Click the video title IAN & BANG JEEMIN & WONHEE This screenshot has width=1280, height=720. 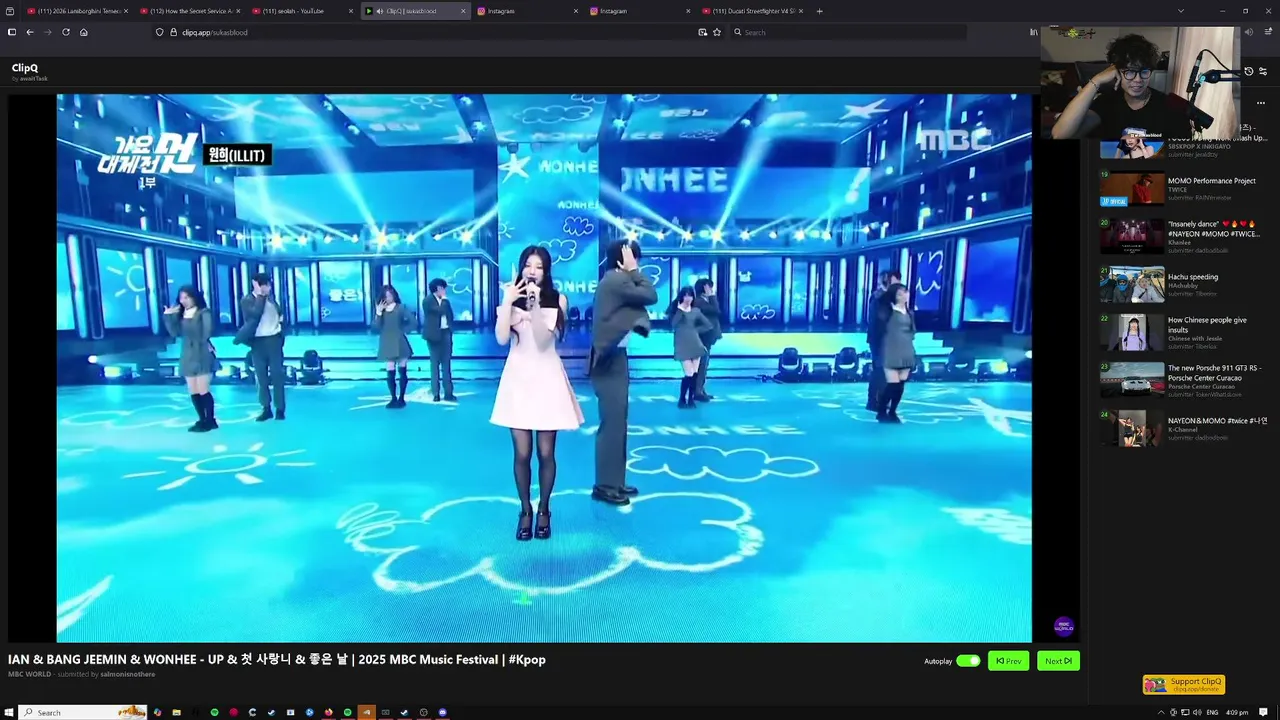277,660
